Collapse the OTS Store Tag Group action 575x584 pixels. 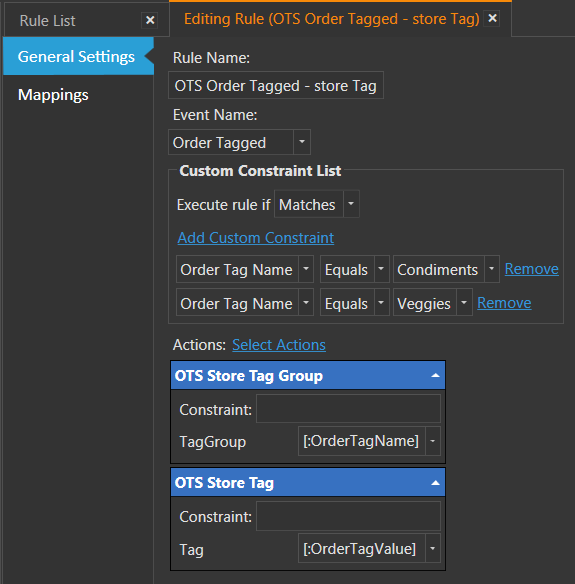(435, 375)
